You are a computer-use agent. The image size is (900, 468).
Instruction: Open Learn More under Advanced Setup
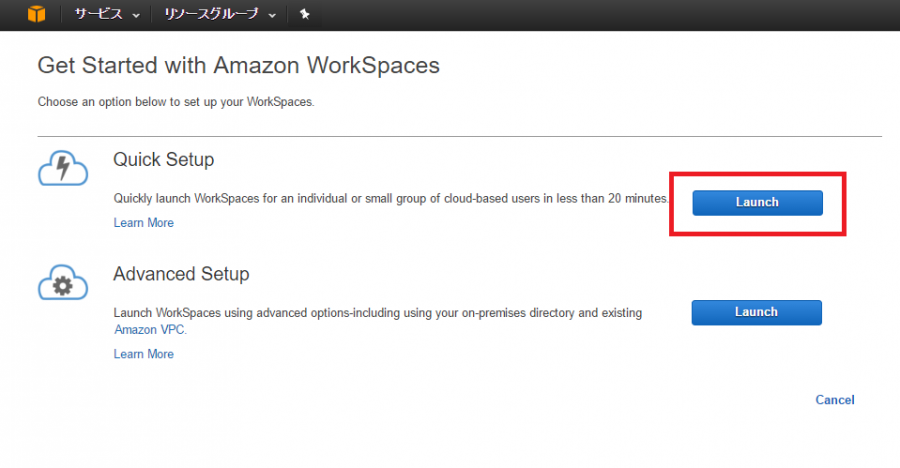click(143, 354)
